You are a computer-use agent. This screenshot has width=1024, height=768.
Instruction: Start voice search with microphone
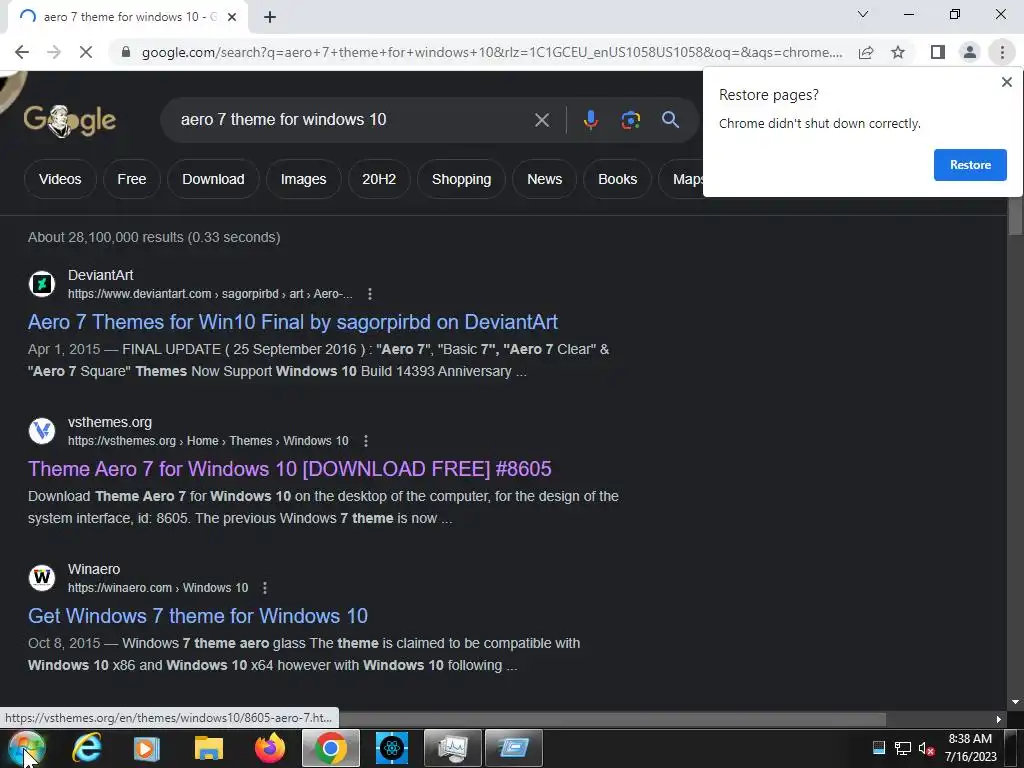tap(590, 120)
